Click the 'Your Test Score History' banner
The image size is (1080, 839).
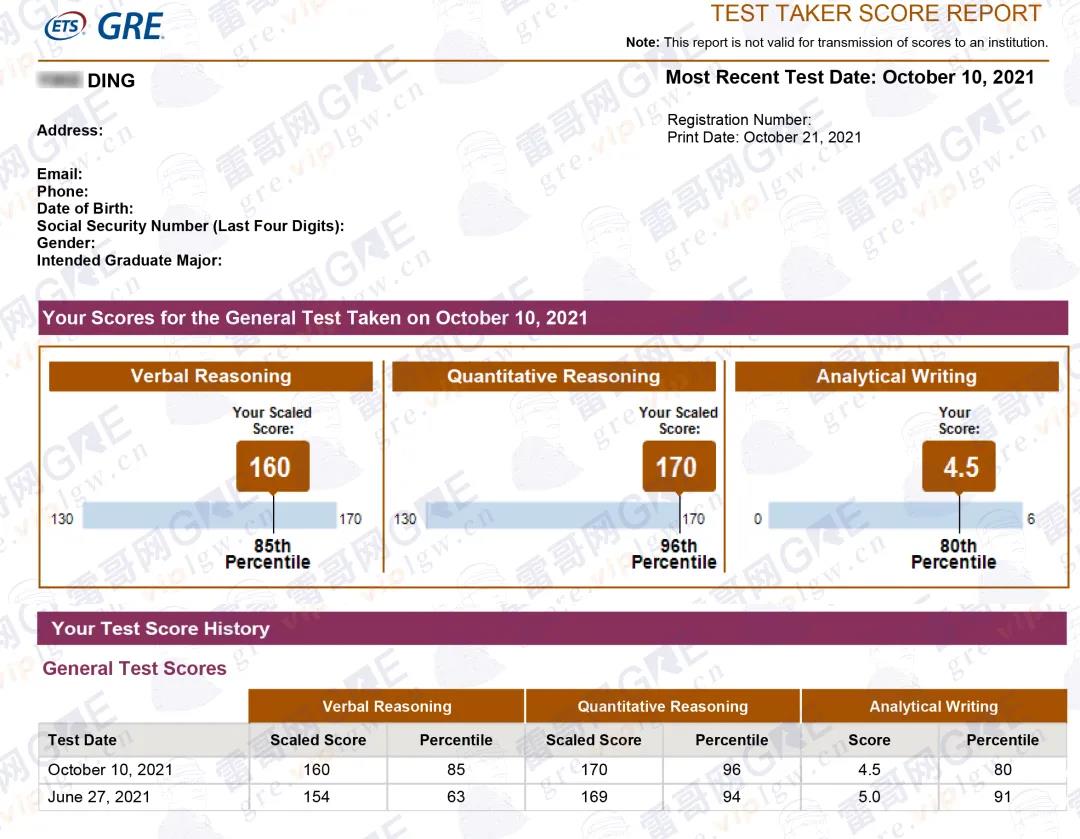pyautogui.click(x=552, y=628)
